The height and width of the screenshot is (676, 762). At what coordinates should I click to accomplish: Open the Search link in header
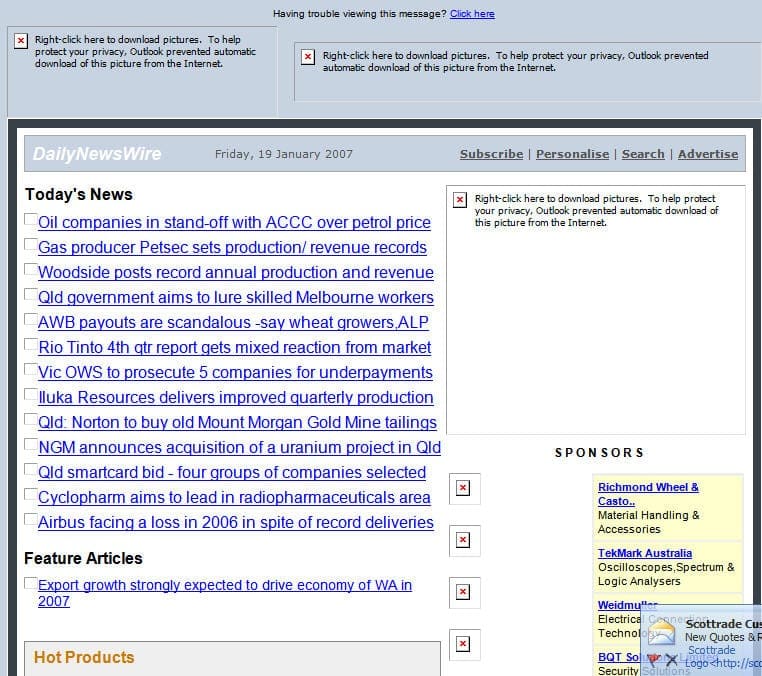643,154
